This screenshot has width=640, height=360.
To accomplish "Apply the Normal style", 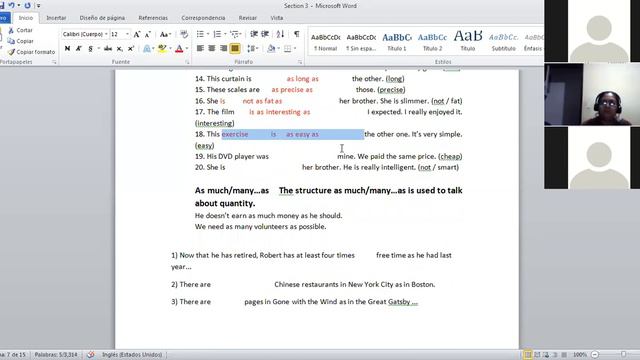I will [x=325, y=42].
